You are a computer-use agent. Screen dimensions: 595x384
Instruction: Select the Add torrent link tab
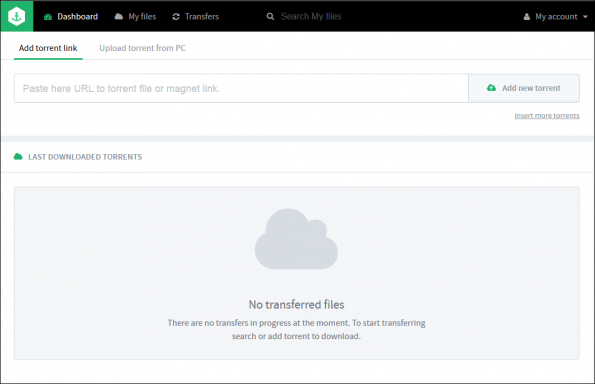point(48,48)
